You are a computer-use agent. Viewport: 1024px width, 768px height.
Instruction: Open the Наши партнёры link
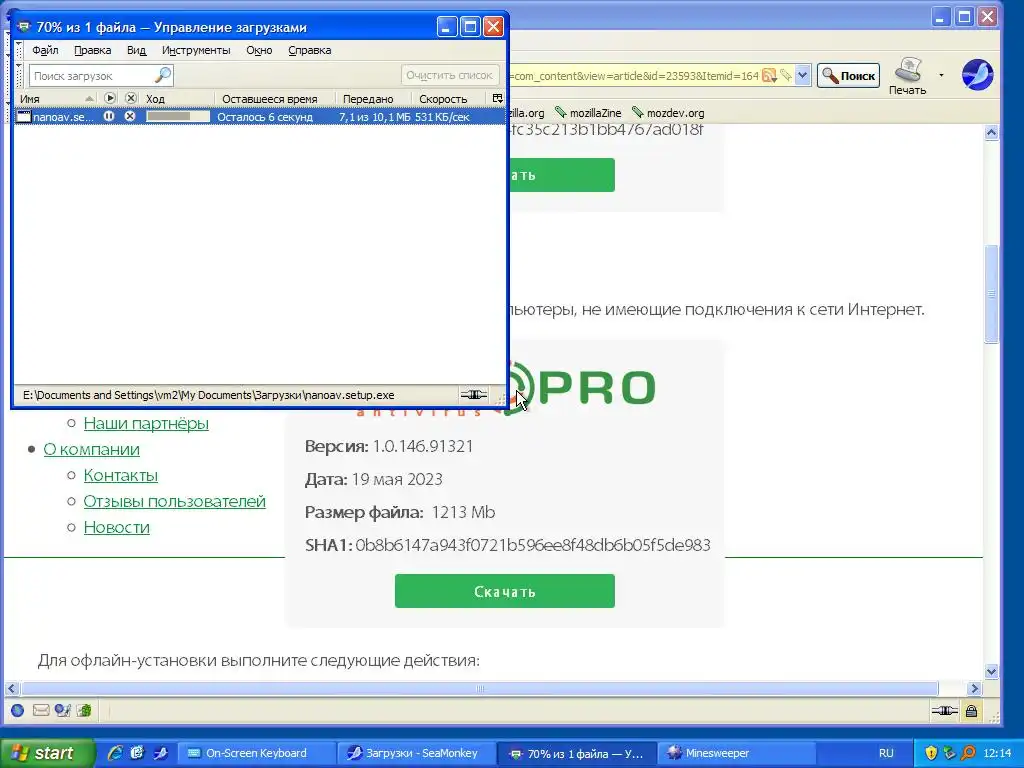pyautogui.click(x=146, y=423)
